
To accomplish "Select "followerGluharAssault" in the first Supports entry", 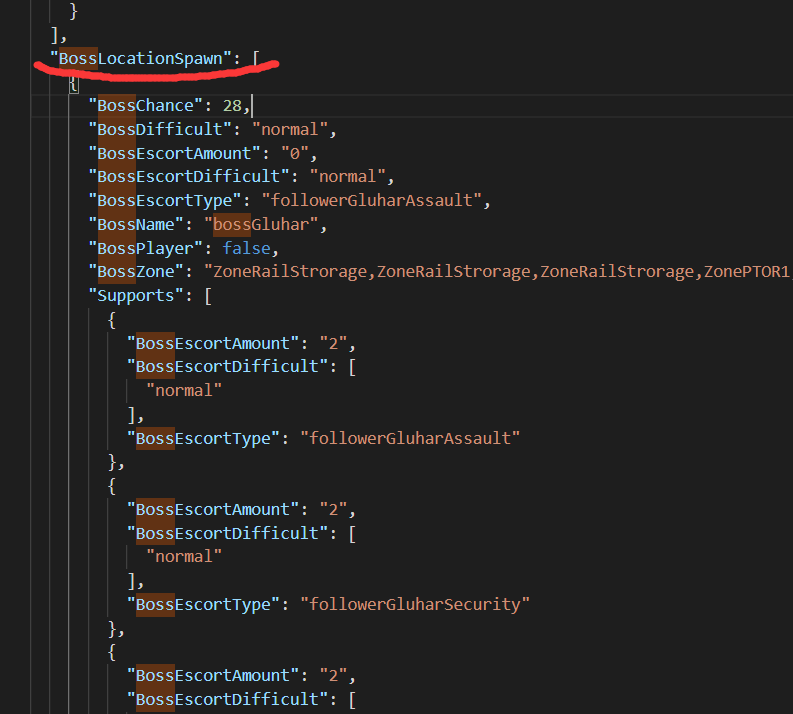I will [x=410, y=438].
